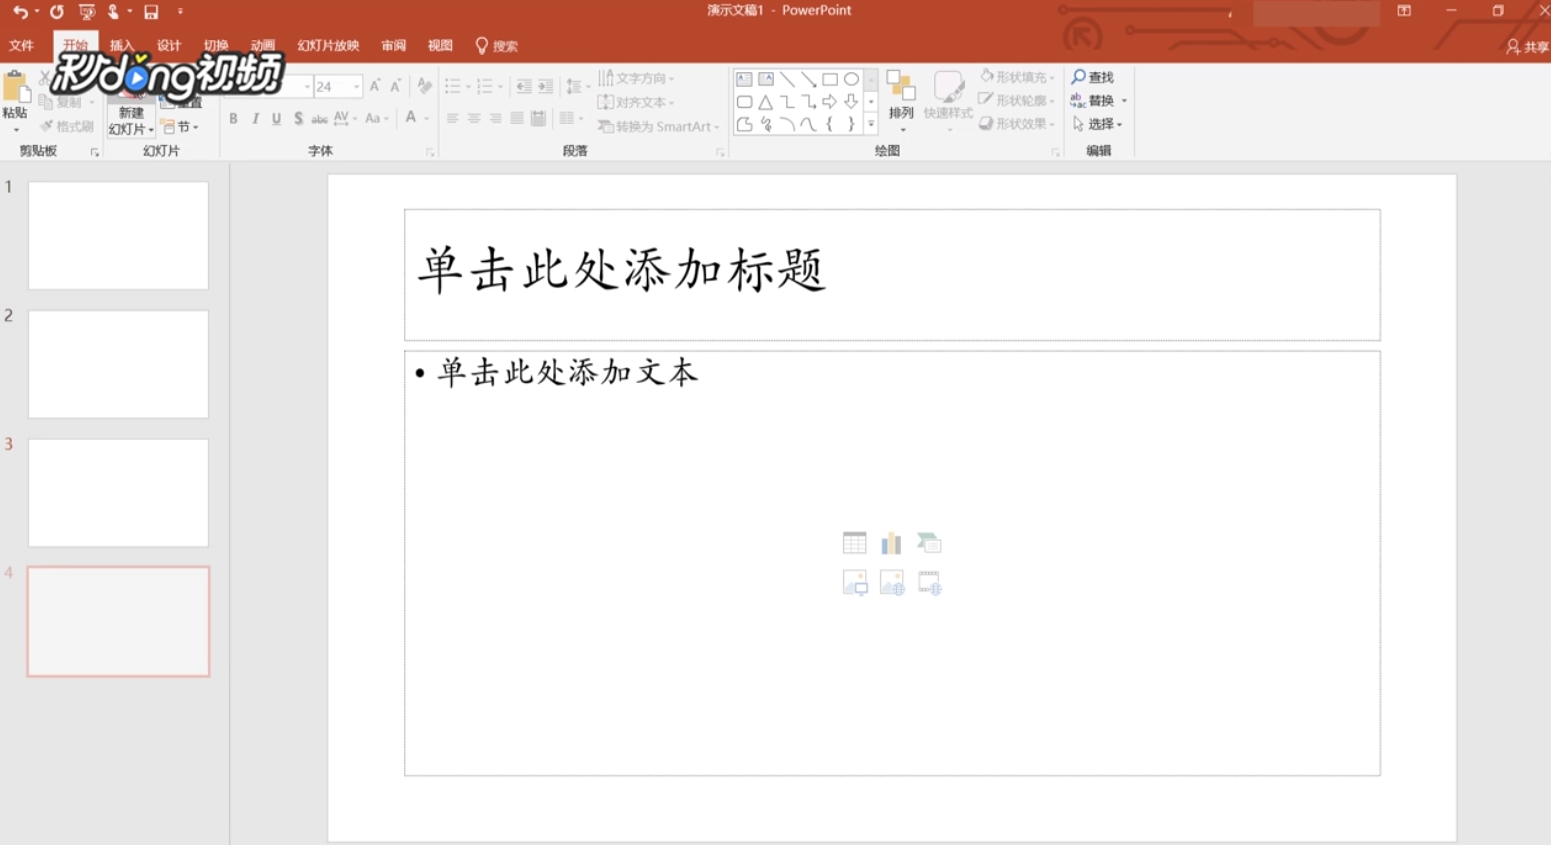Insert a SmartArt graphic from the placeholder
The width and height of the screenshot is (1551, 845).
point(928,542)
